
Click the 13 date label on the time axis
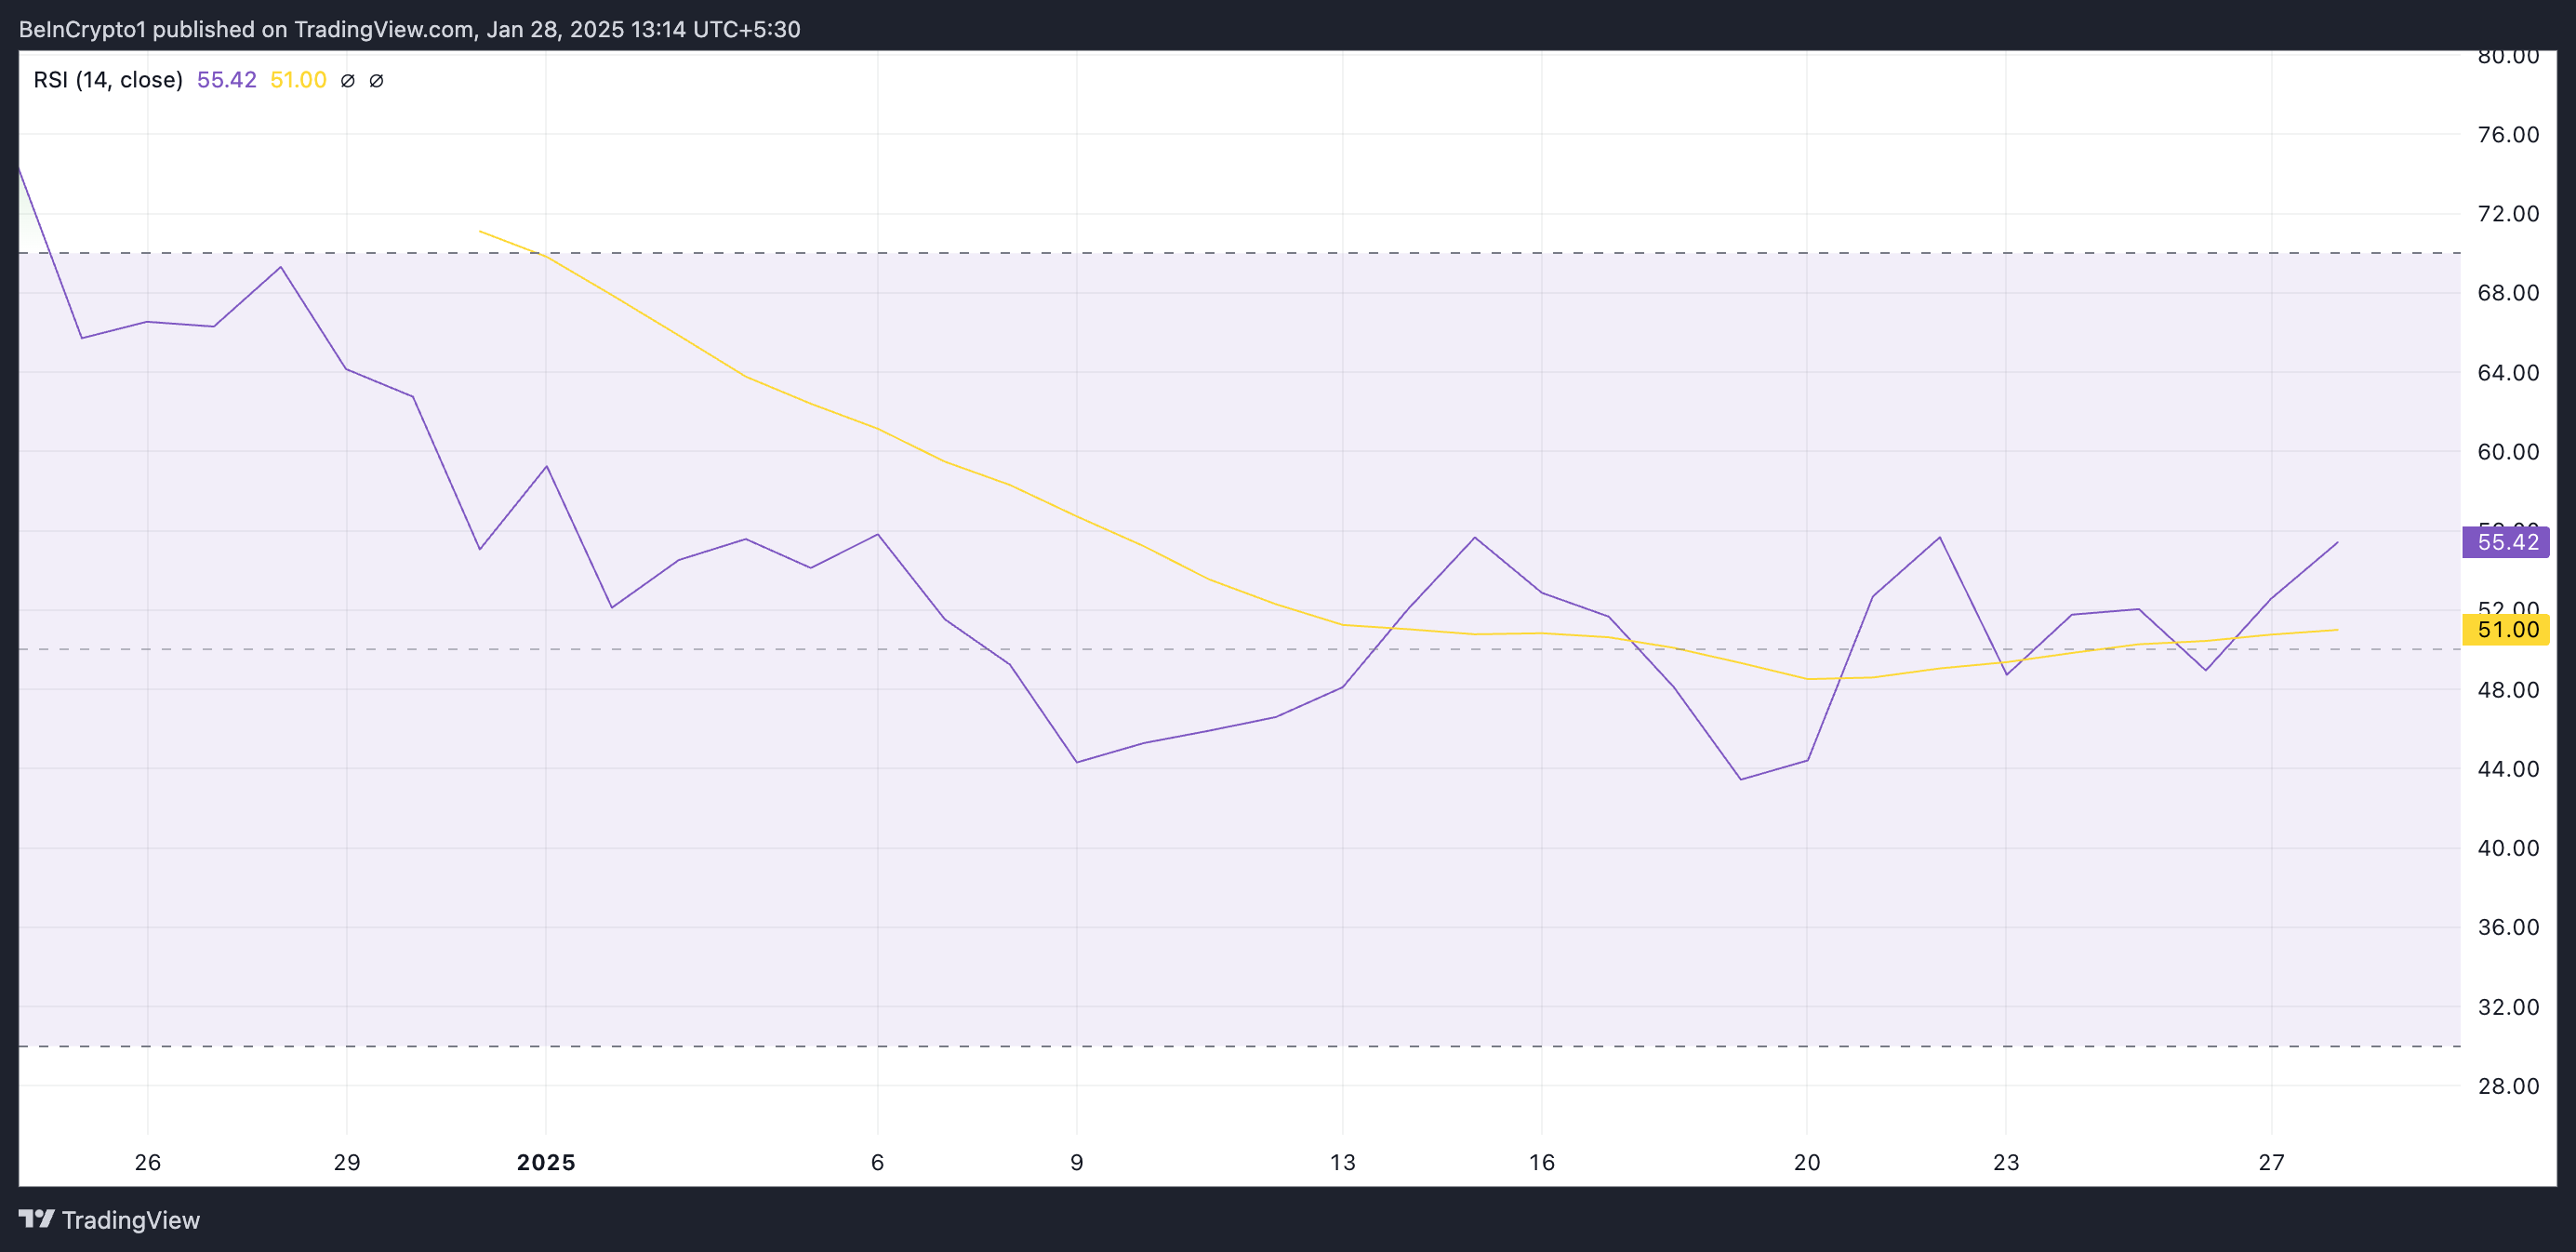pos(1342,1162)
